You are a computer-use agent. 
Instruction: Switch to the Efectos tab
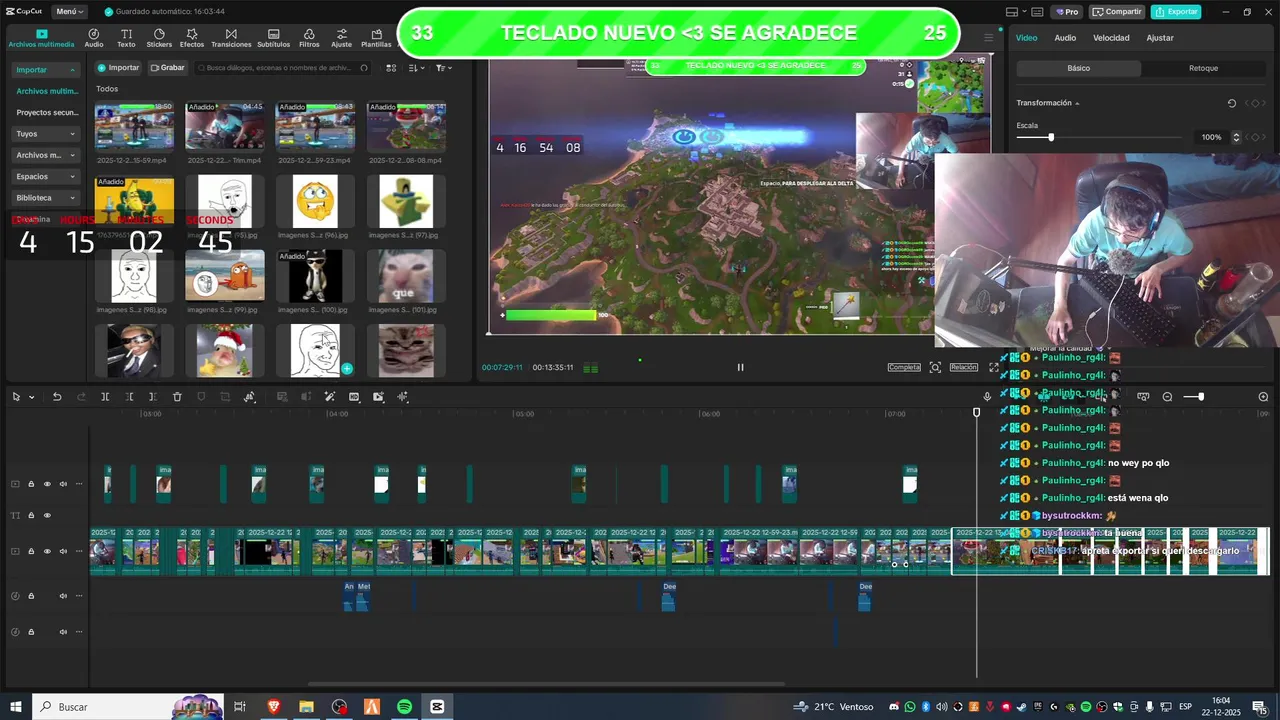click(x=192, y=38)
